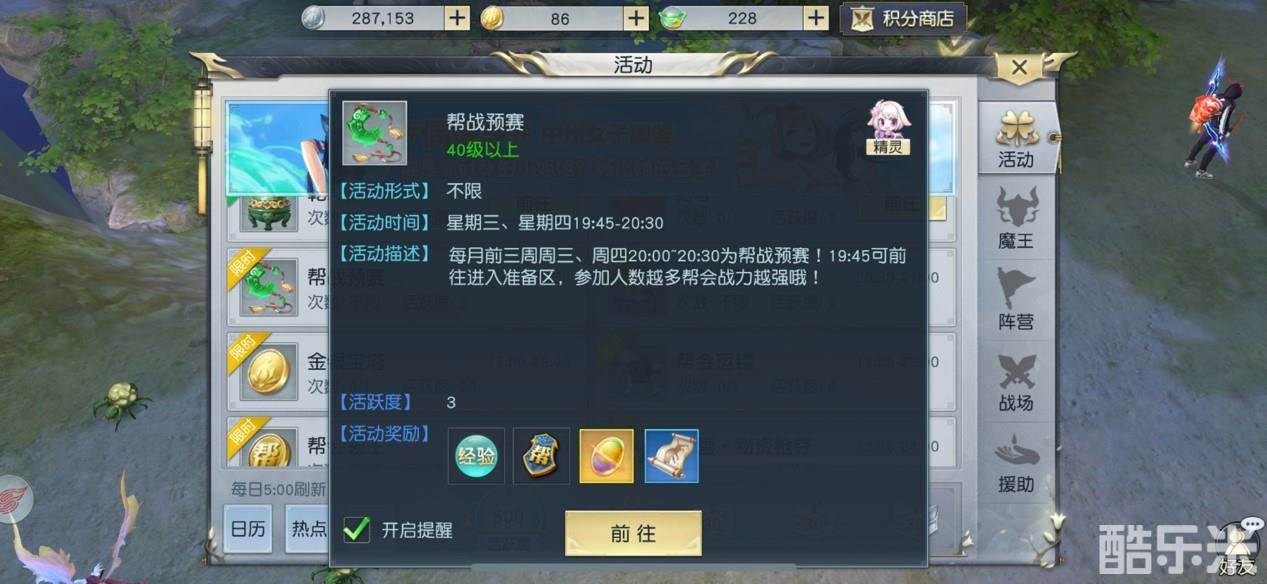Image resolution: width=1267 pixels, height=584 pixels.
Task: Open the 精灵 sprite helper icon
Action: [x=888, y=128]
